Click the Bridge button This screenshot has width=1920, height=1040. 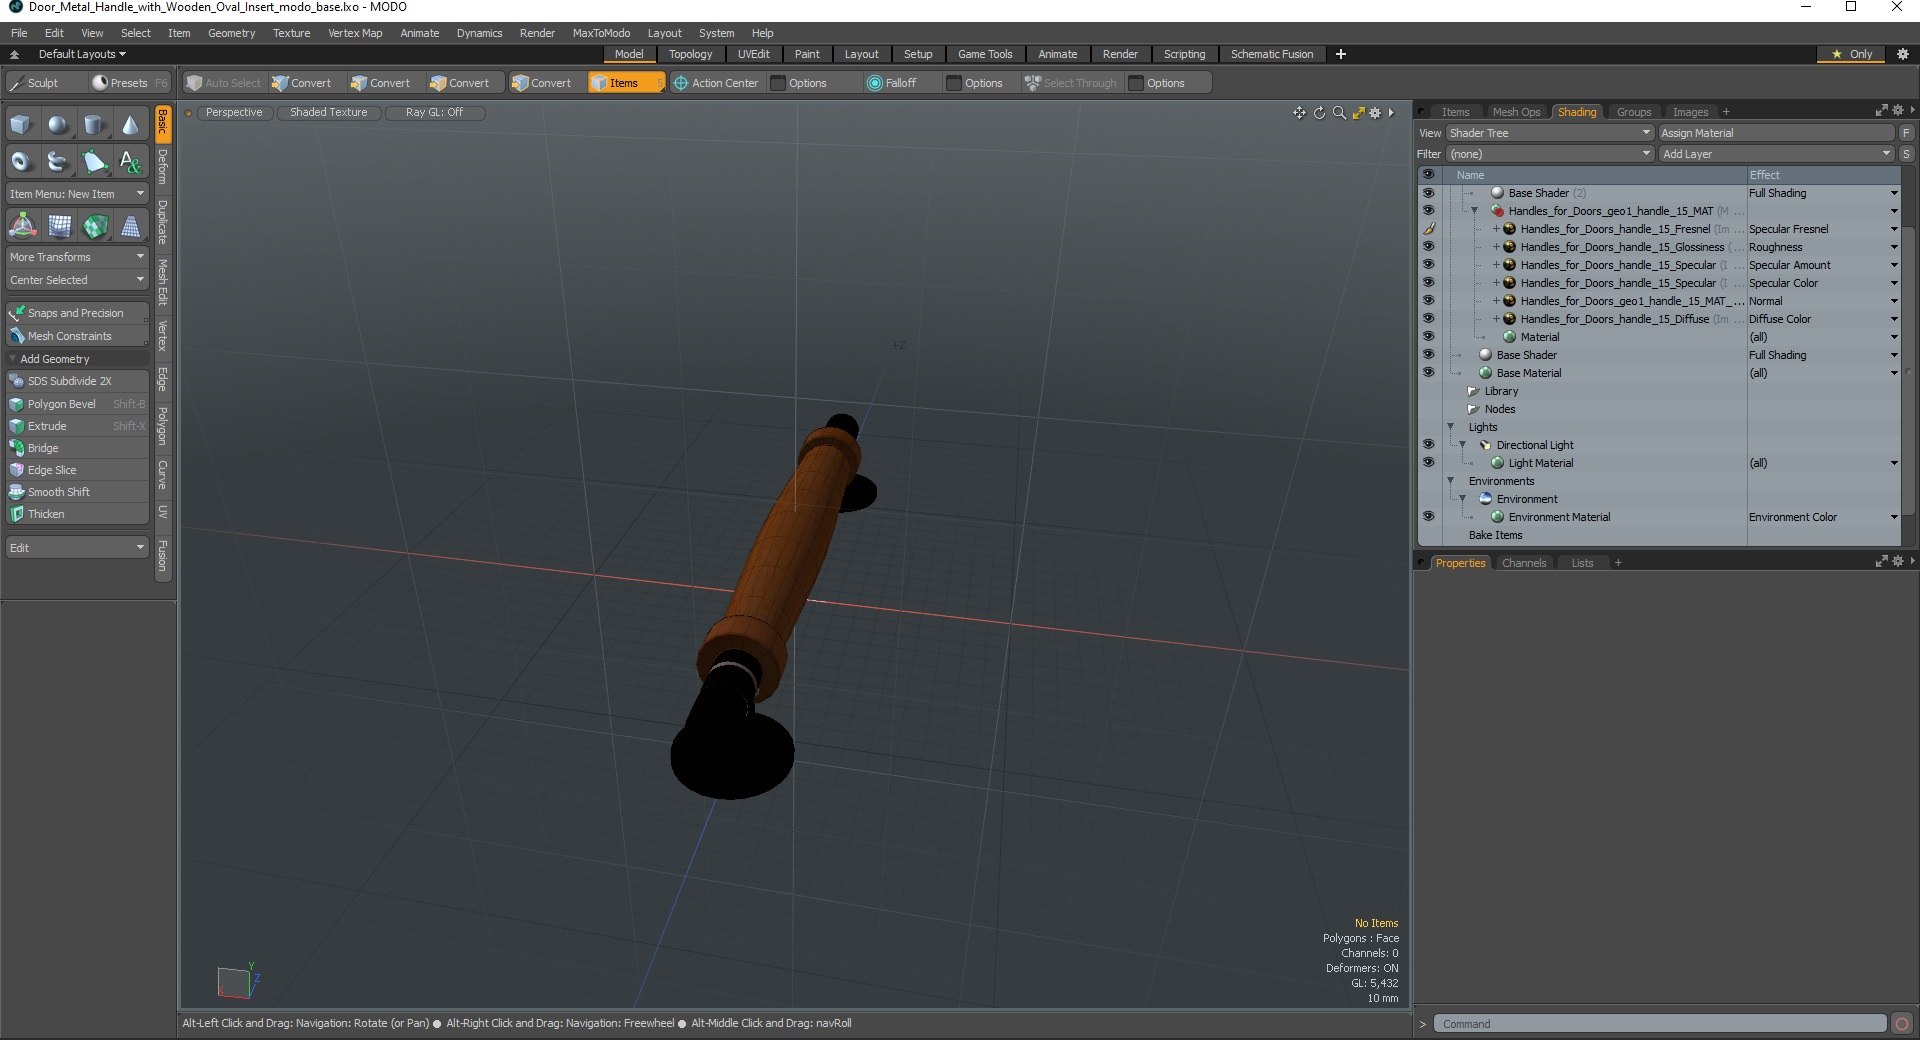[x=77, y=448]
